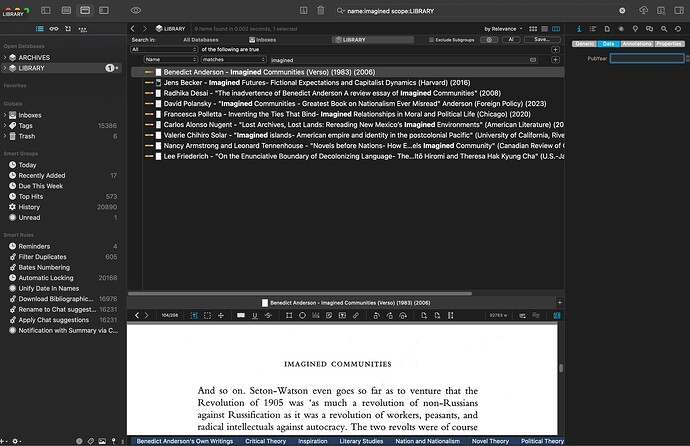The width and height of the screenshot is (690, 446).
Task: Toggle the inspector panel icon at top right
Action: [679, 10]
